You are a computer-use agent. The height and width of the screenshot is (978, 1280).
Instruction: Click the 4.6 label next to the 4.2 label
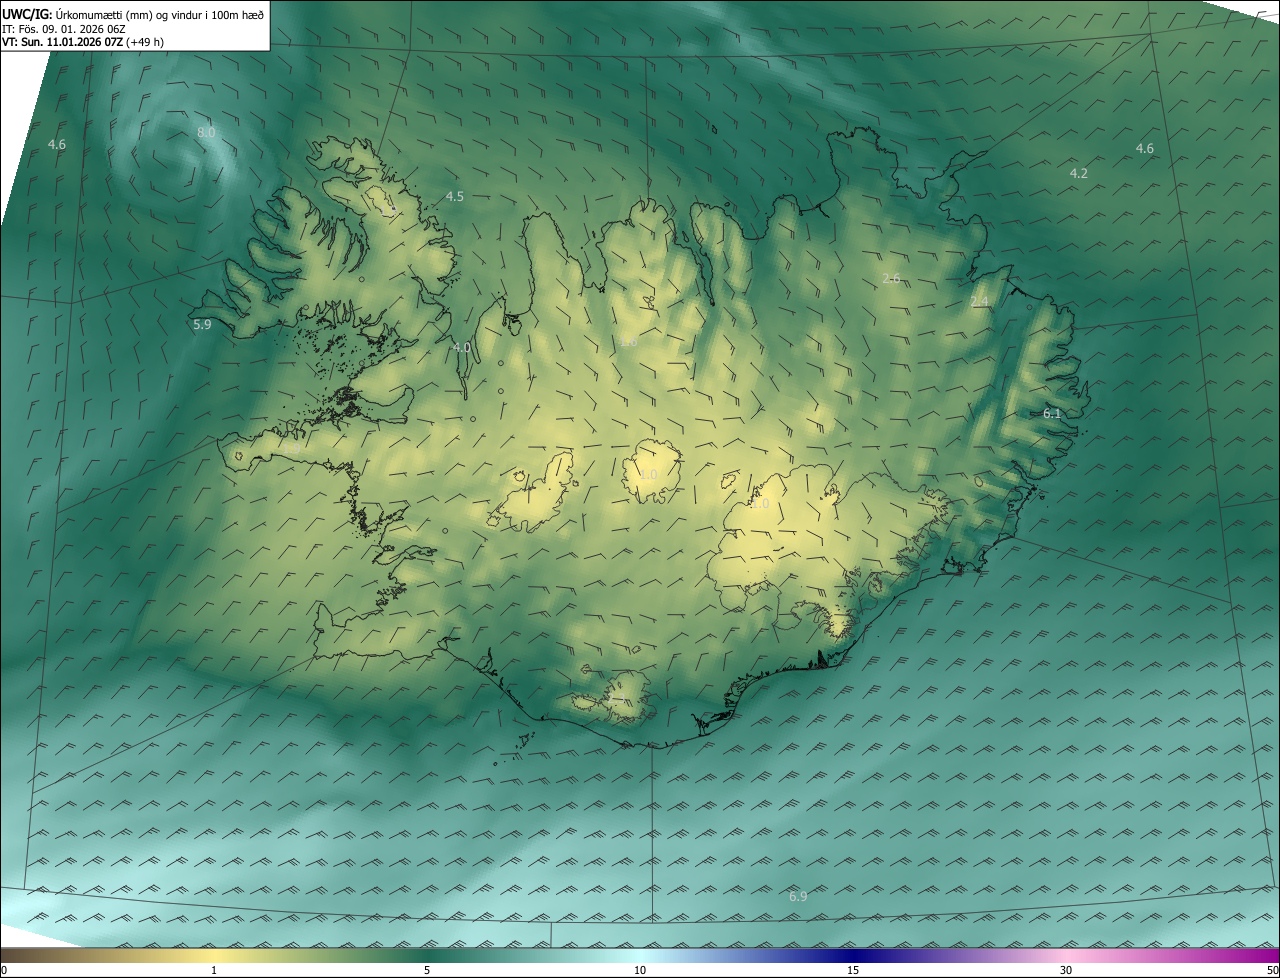tap(1145, 149)
